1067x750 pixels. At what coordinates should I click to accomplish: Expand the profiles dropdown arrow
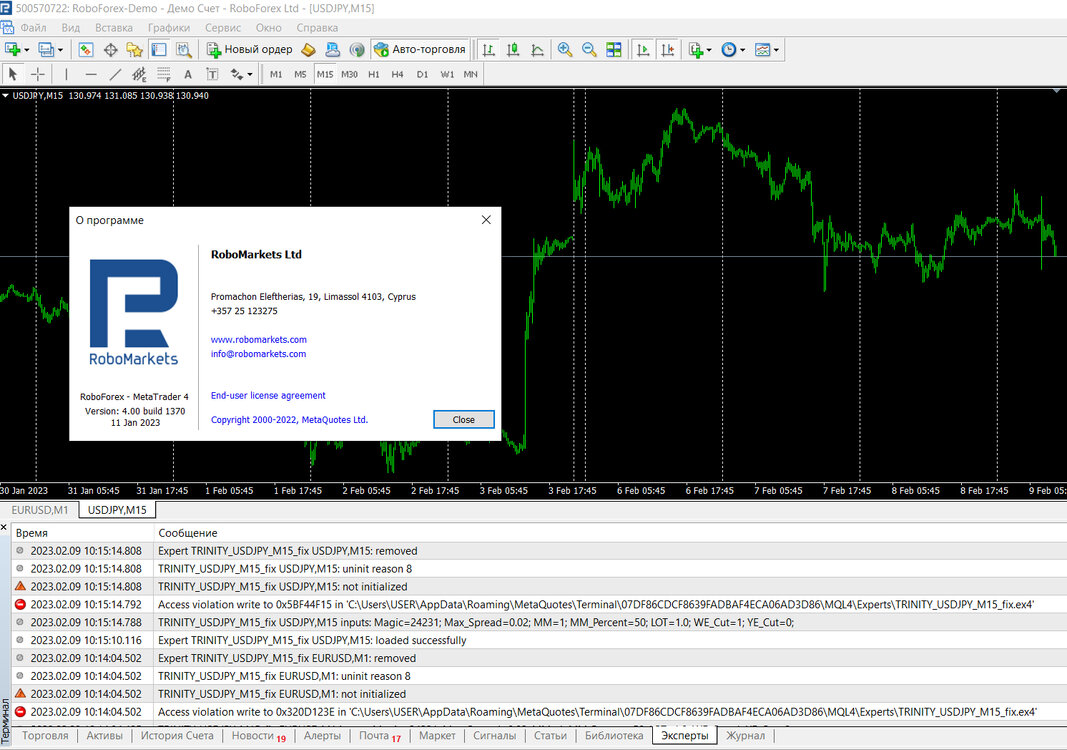(60, 50)
